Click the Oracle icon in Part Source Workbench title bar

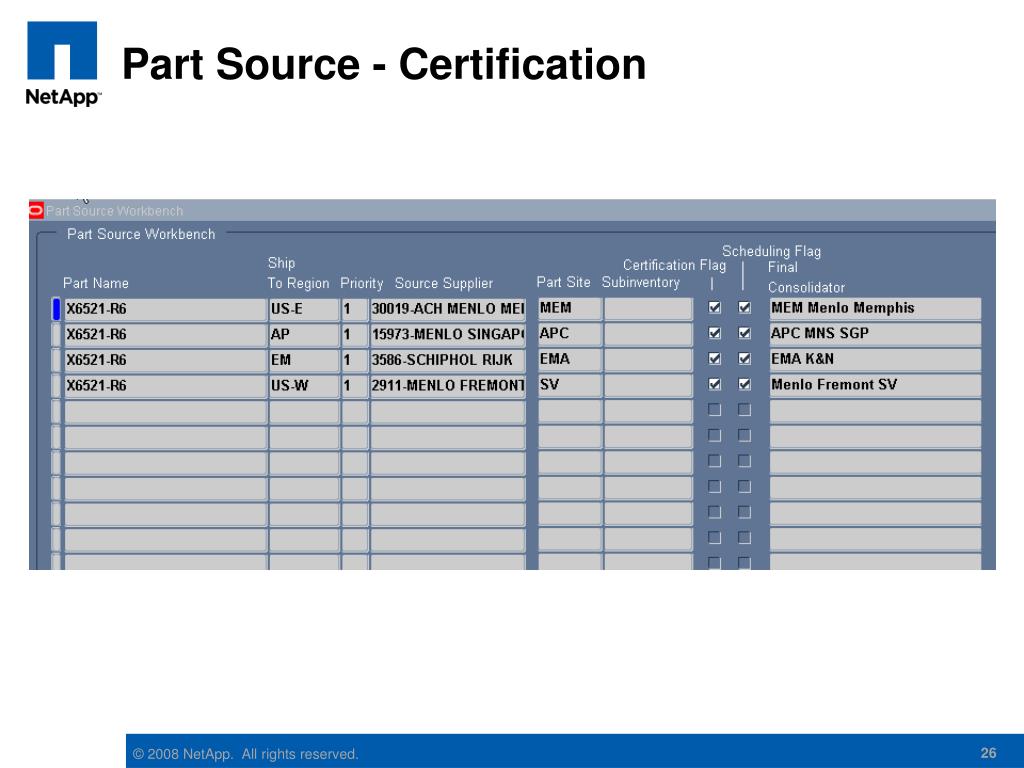point(36,210)
